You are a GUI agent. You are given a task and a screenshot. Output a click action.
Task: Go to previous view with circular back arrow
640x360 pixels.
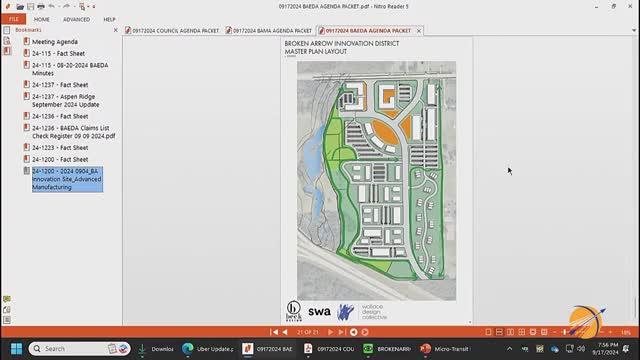[x=353, y=332]
